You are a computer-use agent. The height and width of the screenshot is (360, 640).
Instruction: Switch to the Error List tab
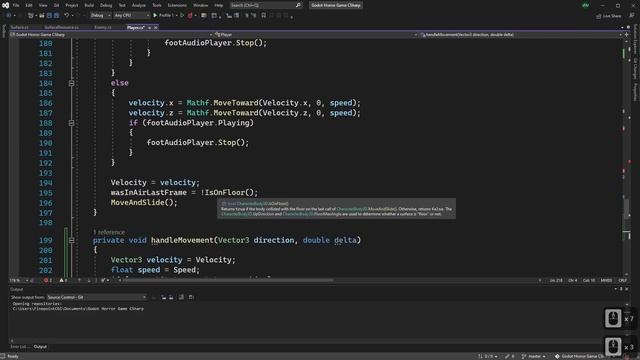[x=19, y=347]
